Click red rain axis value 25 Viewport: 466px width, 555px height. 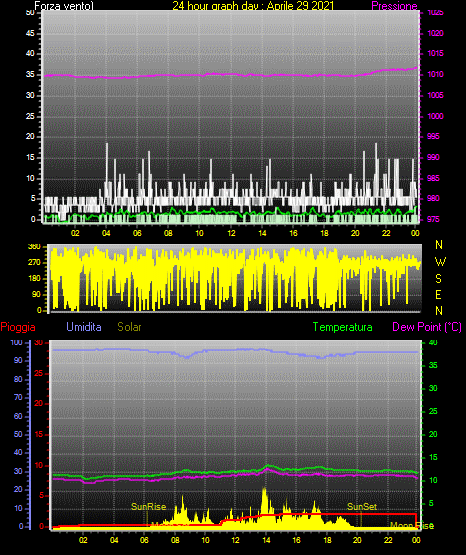(39, 373)
